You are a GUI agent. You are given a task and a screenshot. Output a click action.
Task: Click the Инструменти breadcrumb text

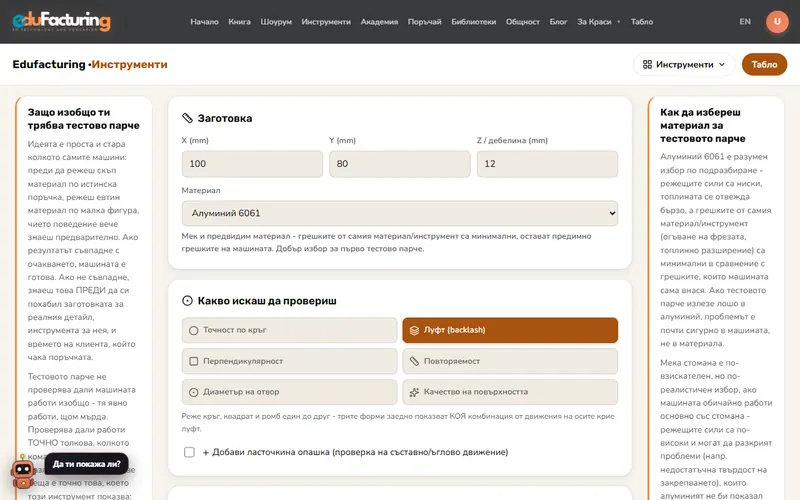pyautogui.click(x=130, y=64)
